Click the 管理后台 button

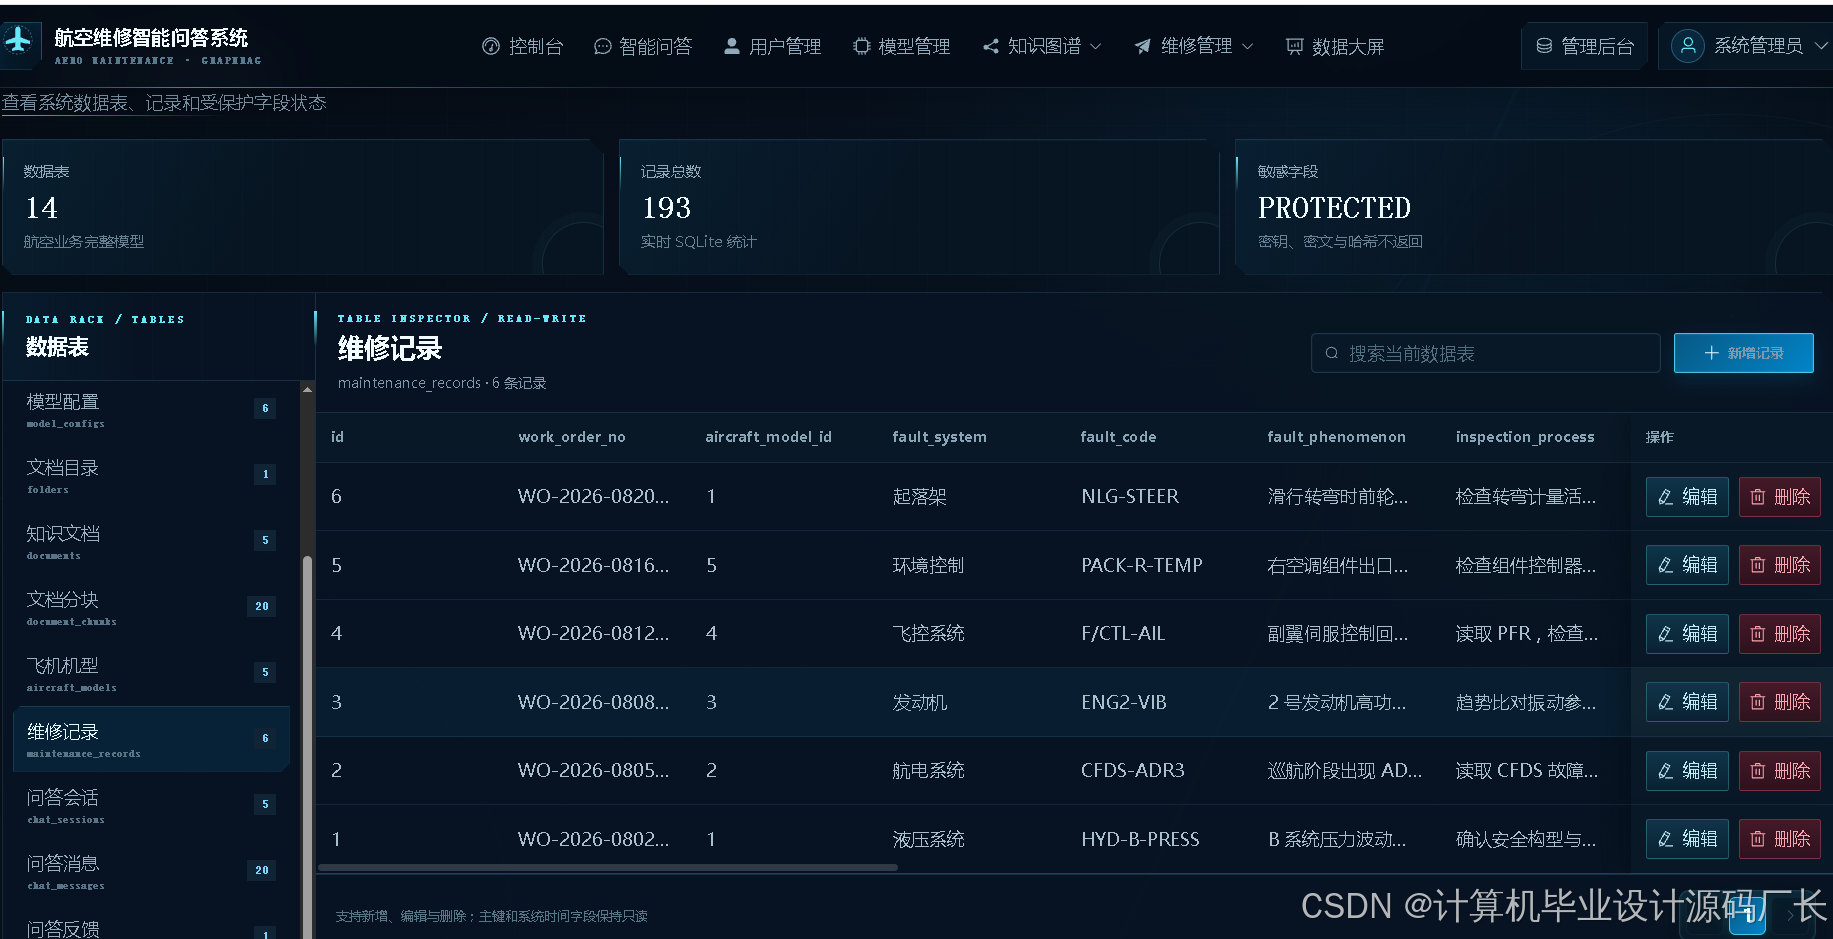1585,46
